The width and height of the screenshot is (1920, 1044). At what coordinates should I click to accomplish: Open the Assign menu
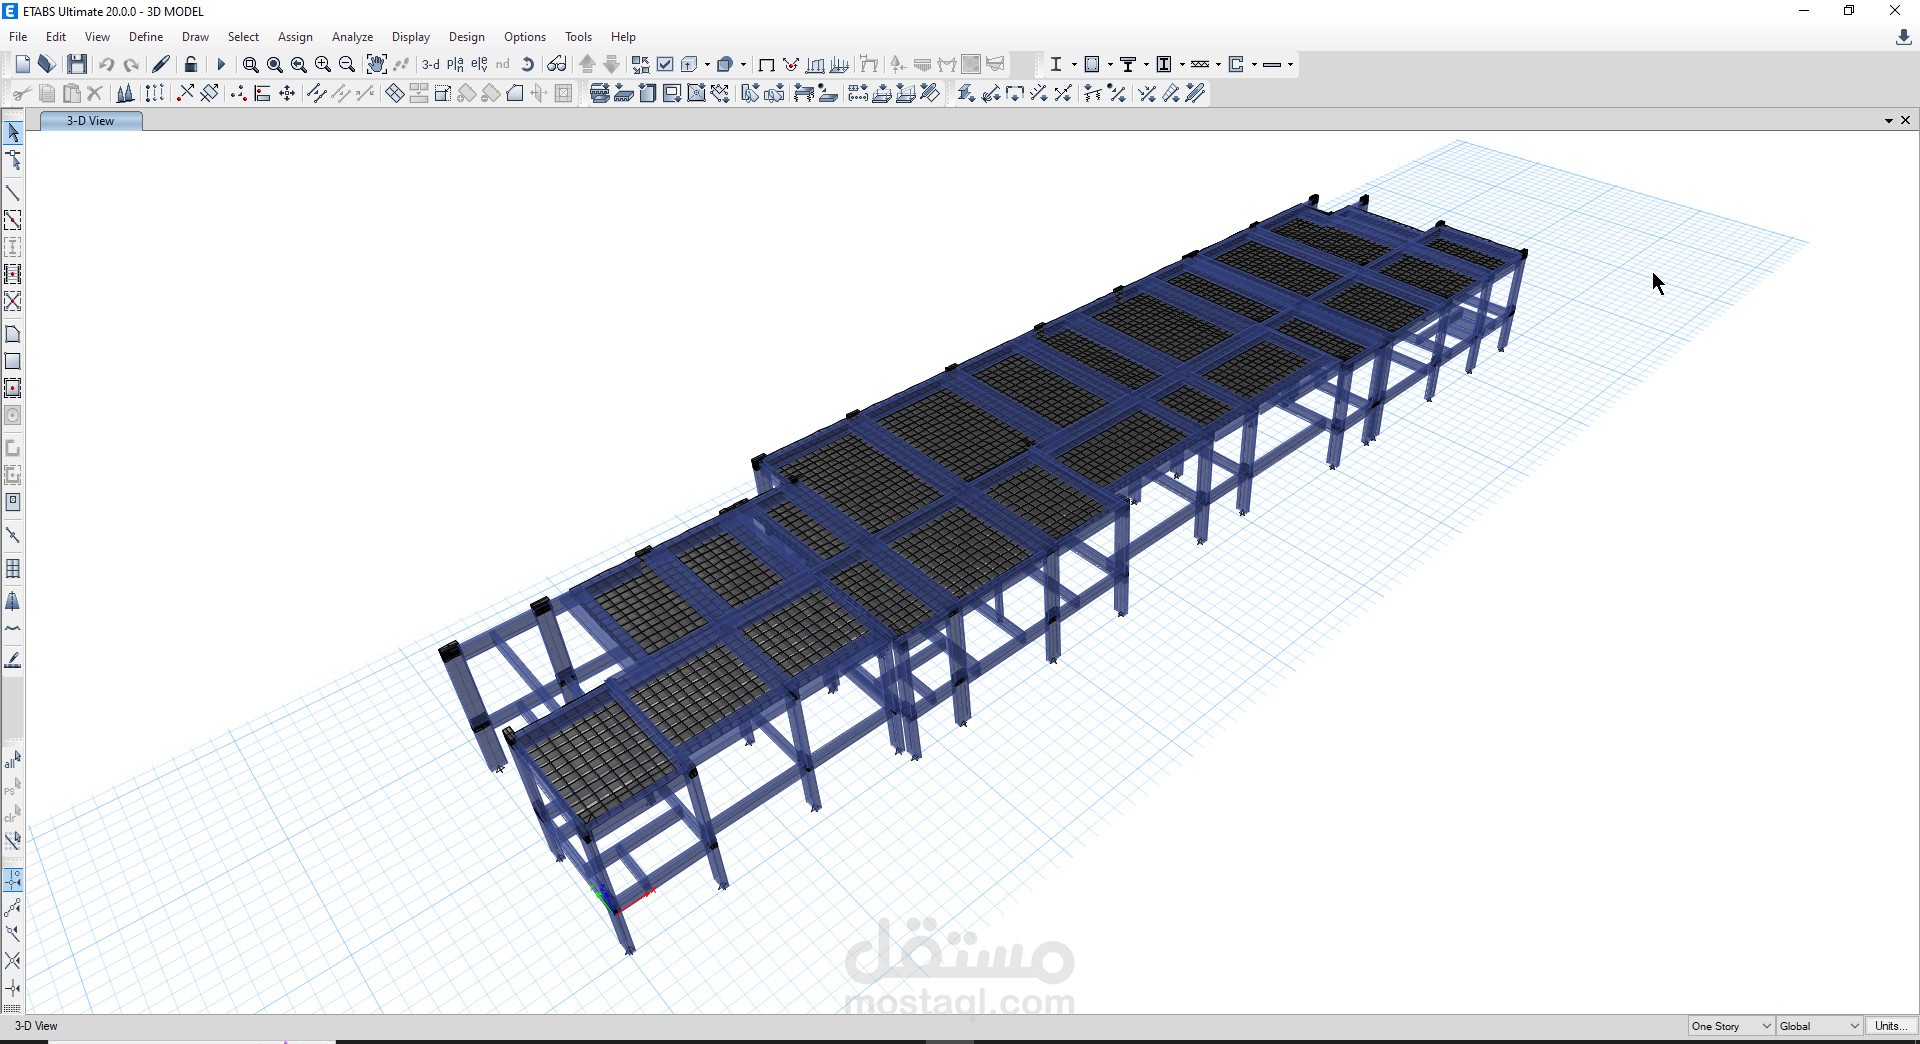[x=295, y=37]
